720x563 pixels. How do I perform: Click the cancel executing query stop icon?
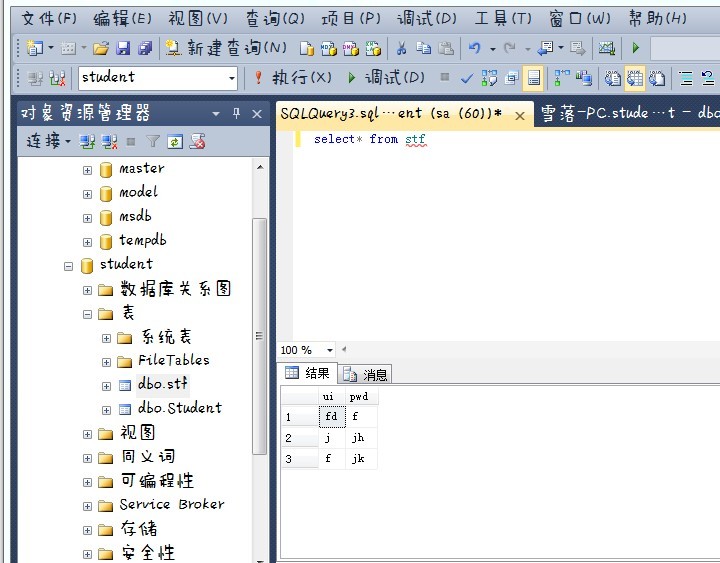(444, 77)
